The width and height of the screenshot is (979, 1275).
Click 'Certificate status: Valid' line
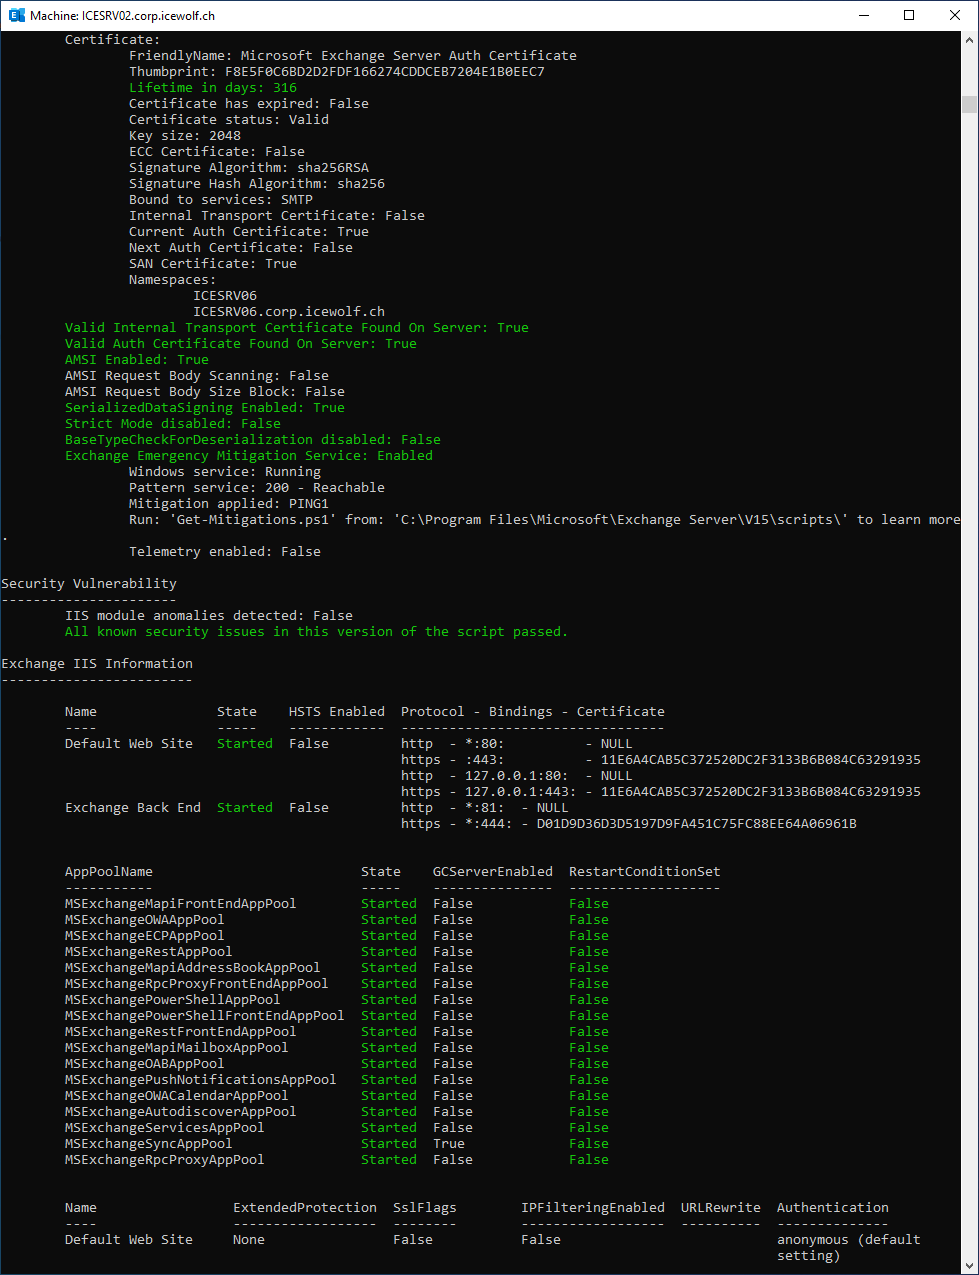229,120
